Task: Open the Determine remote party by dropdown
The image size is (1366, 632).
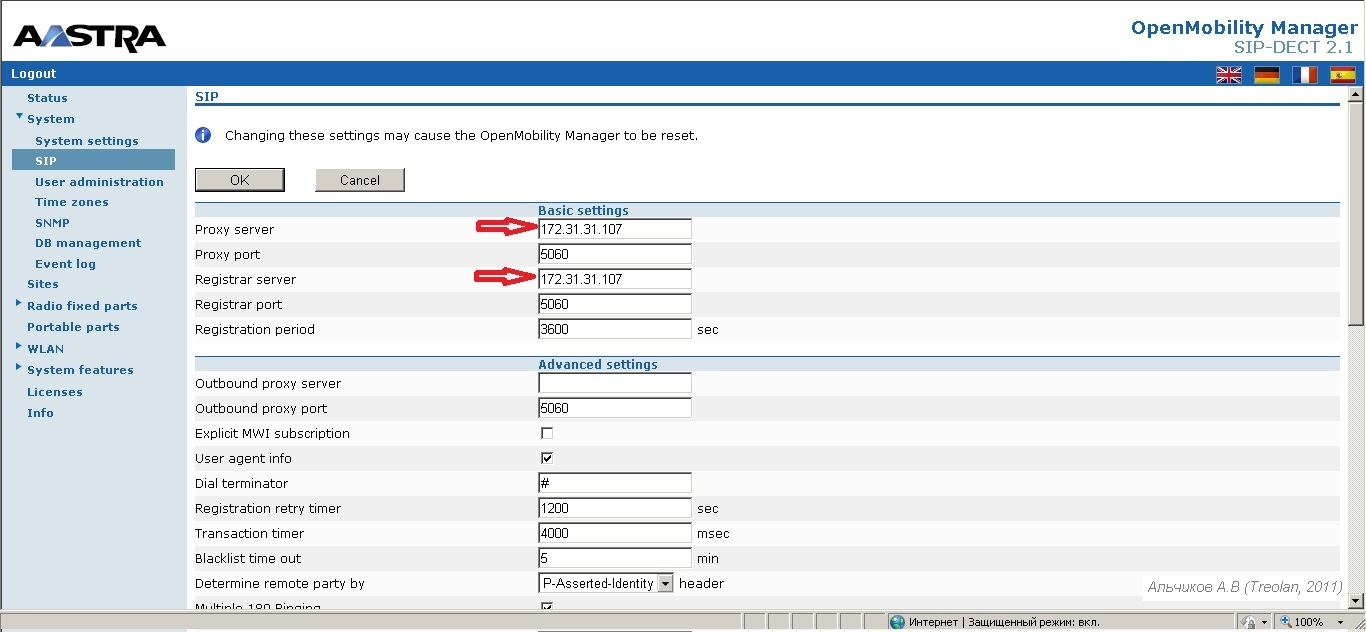Action: click(x=664, y=583)
